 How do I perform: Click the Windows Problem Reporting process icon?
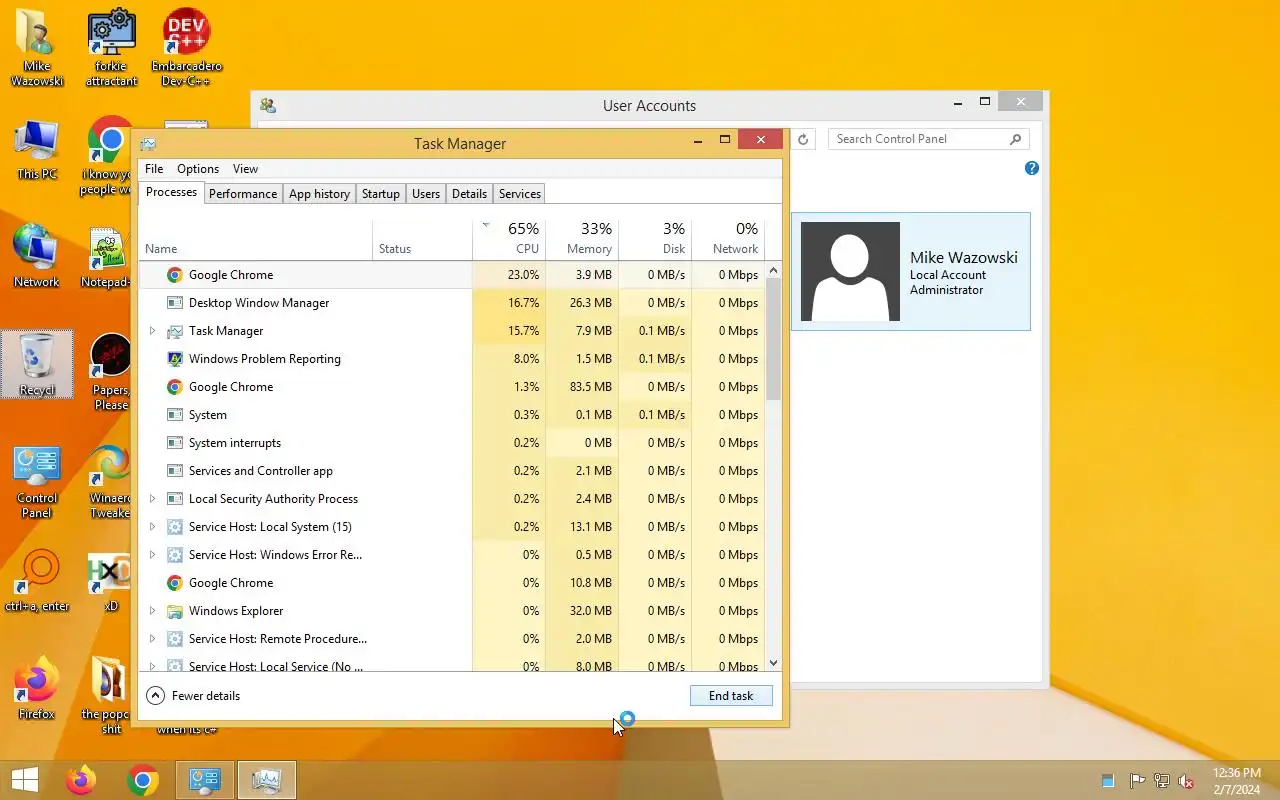pyautogui.click(x=175, y=359)
